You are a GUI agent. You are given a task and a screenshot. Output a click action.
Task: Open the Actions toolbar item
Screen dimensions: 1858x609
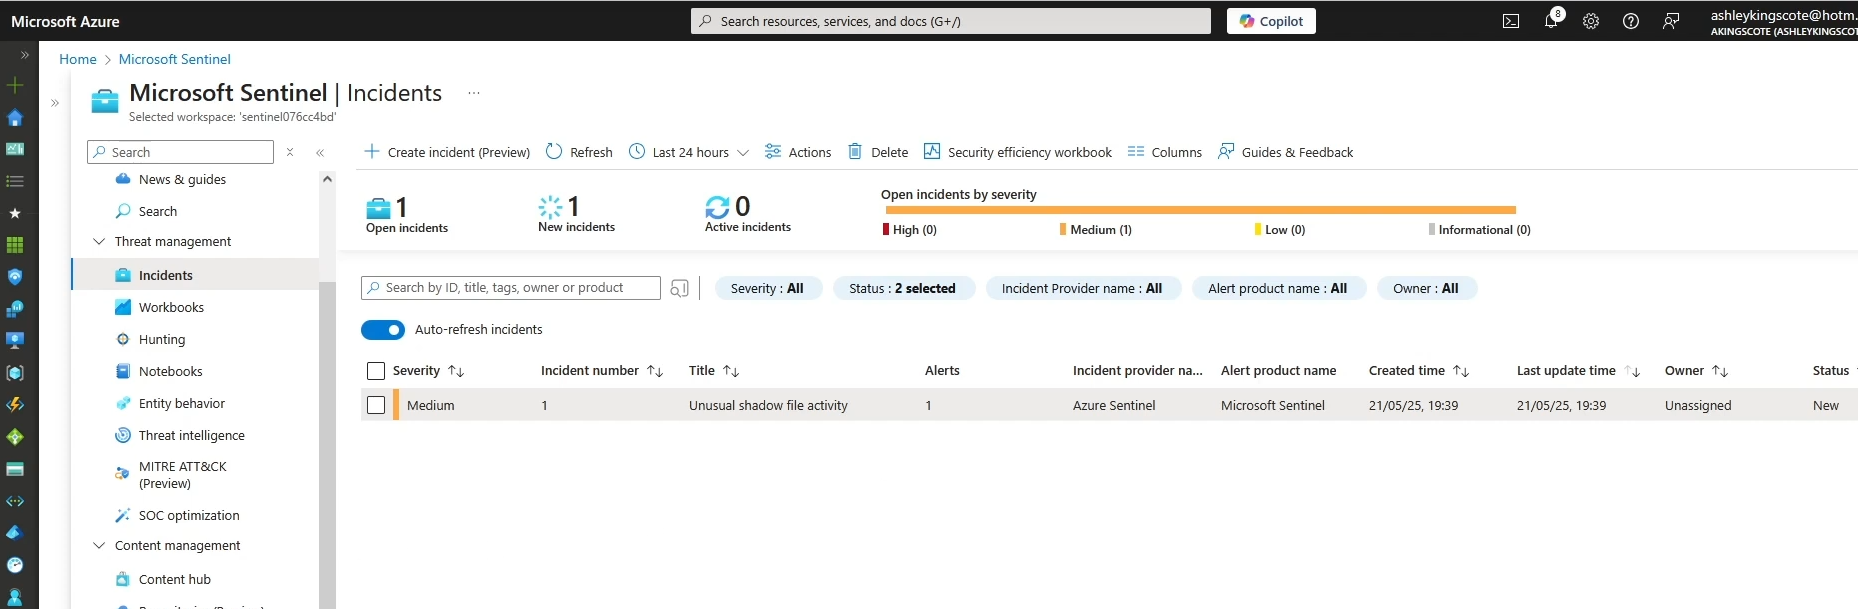pyautogui.click(x=798, y=152)
